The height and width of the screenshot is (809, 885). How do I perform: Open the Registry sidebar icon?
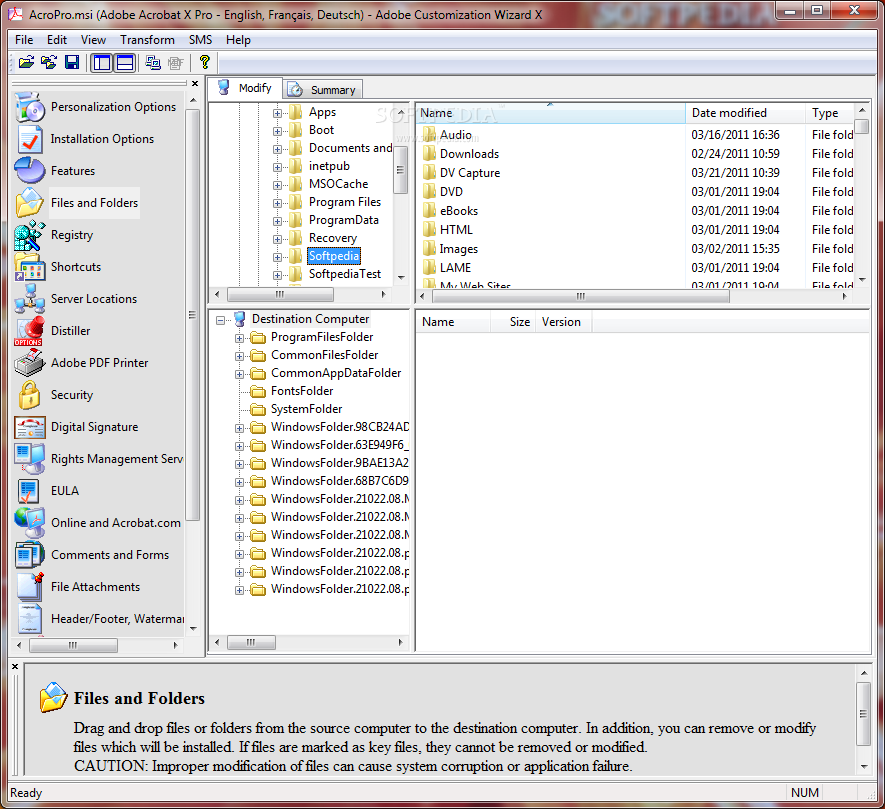tap(30, 235)
